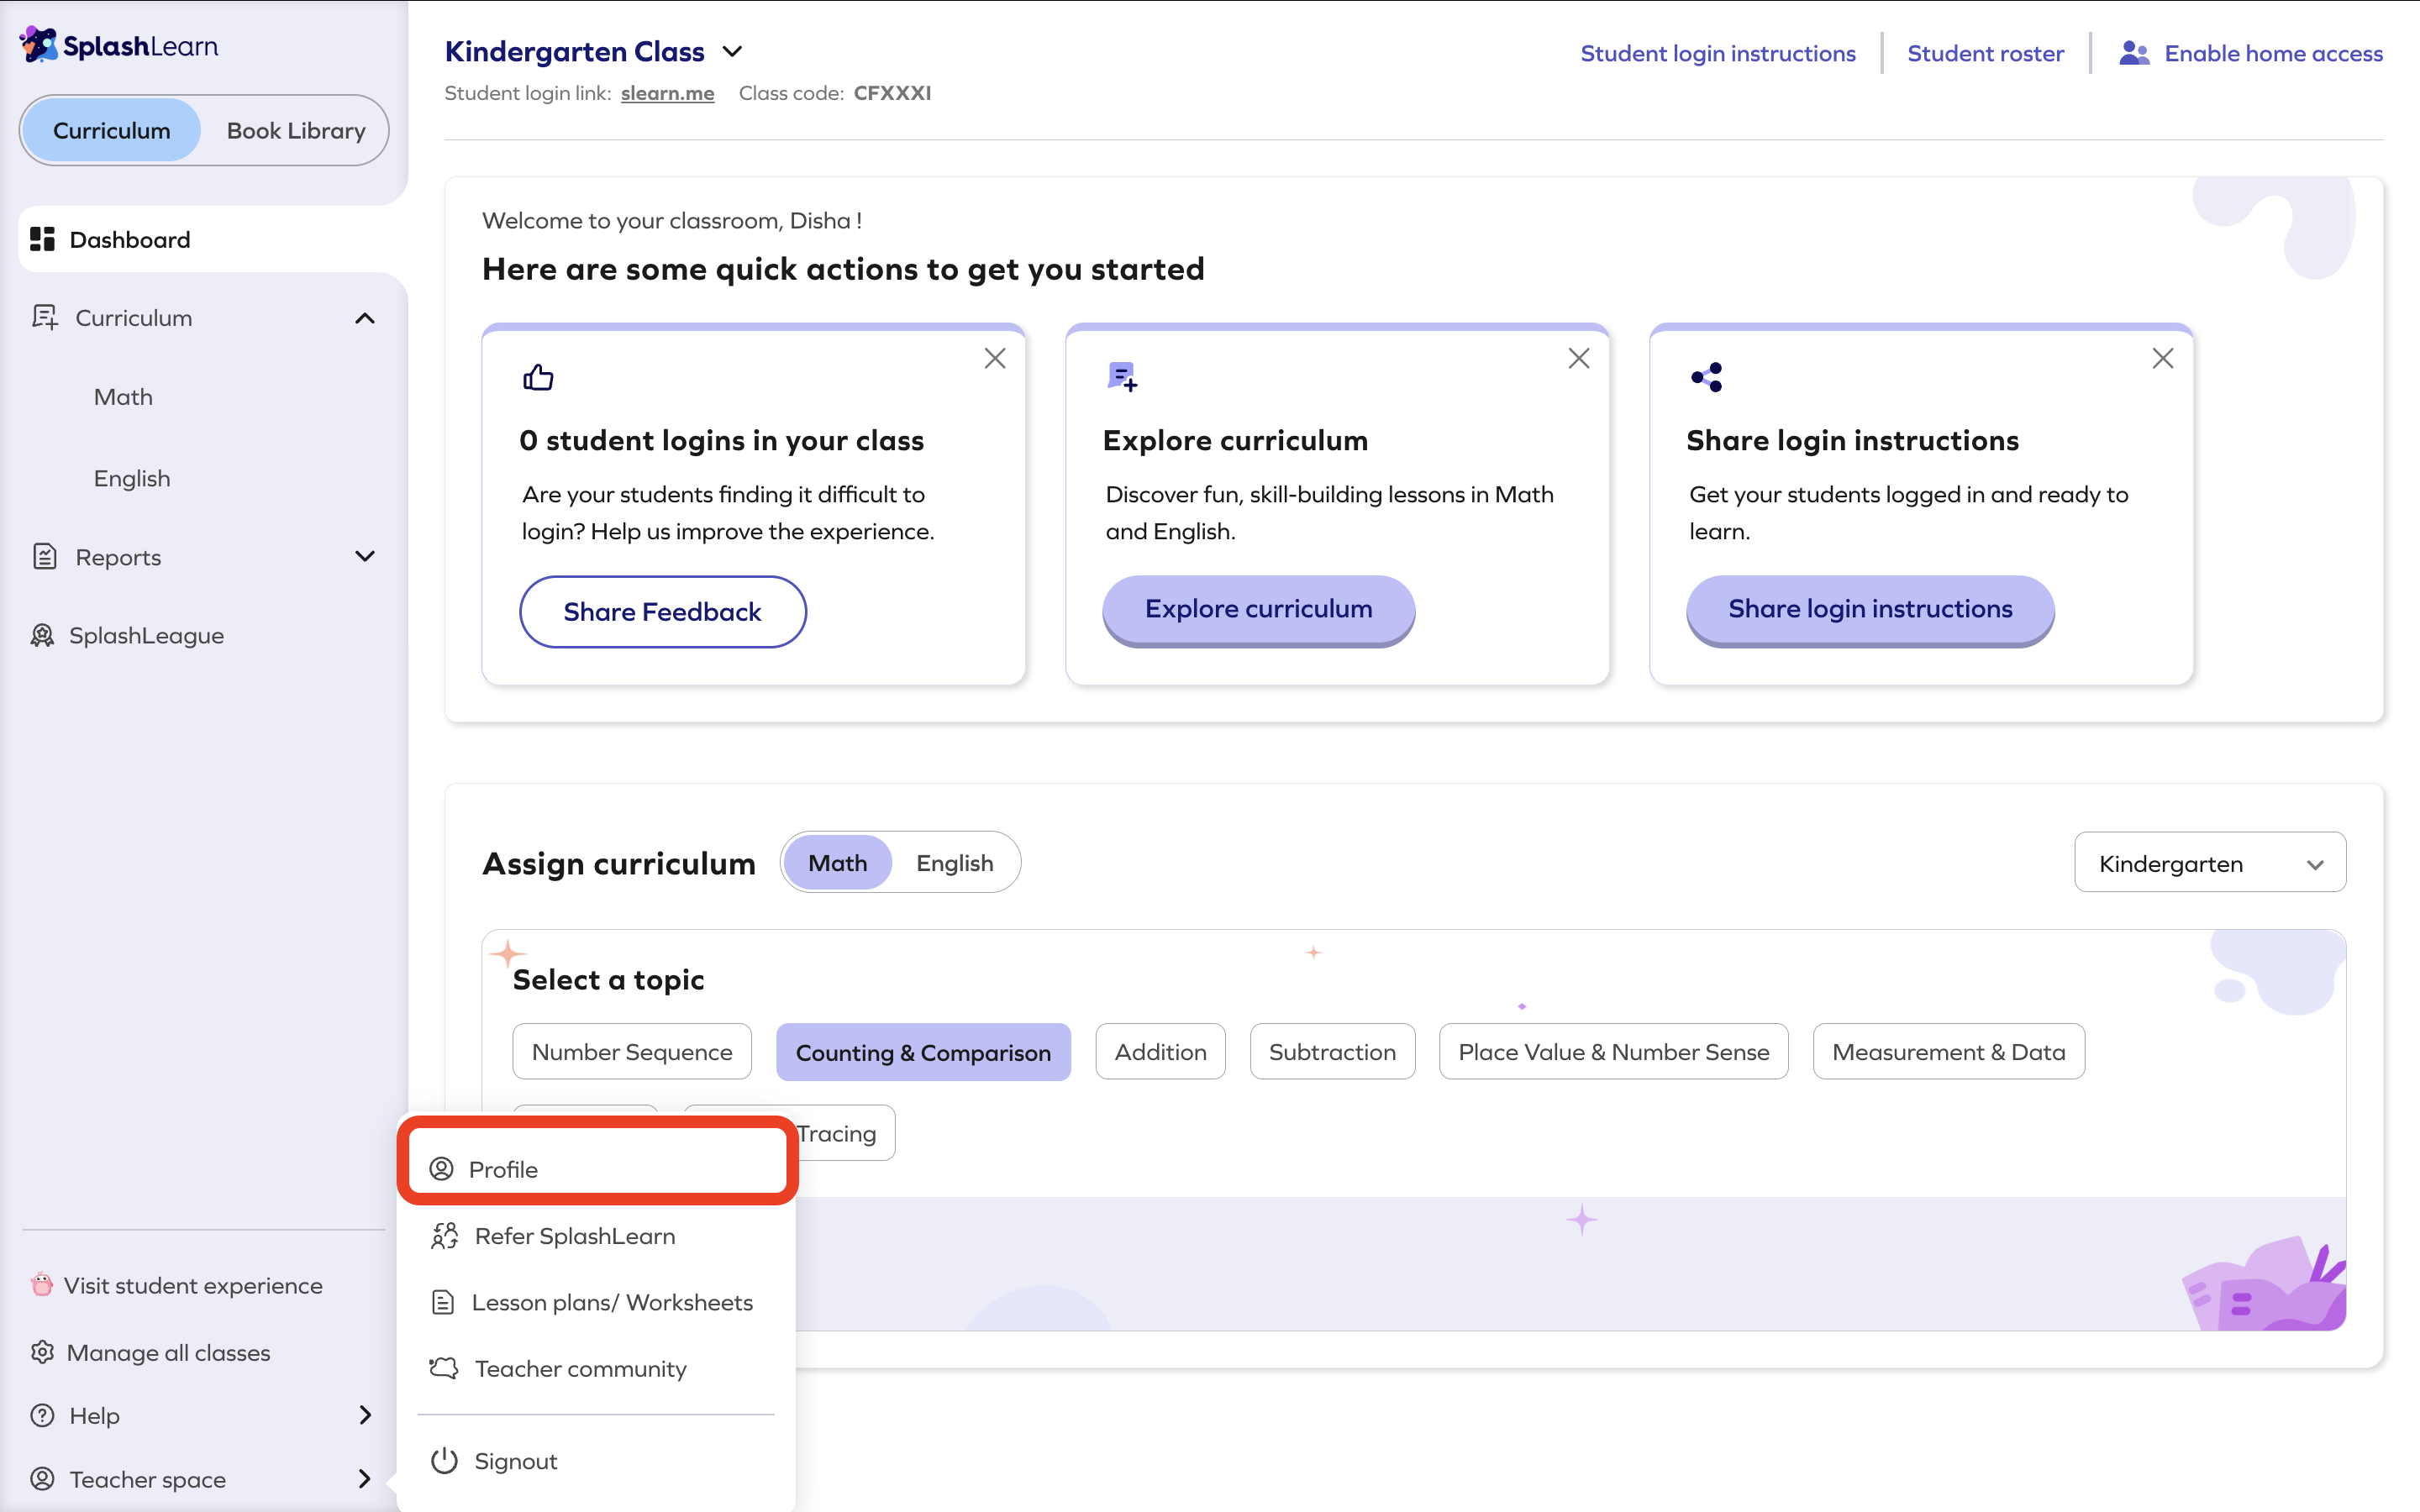
Task: Click the Share Feedback button
Action: (x=662, y=612)
